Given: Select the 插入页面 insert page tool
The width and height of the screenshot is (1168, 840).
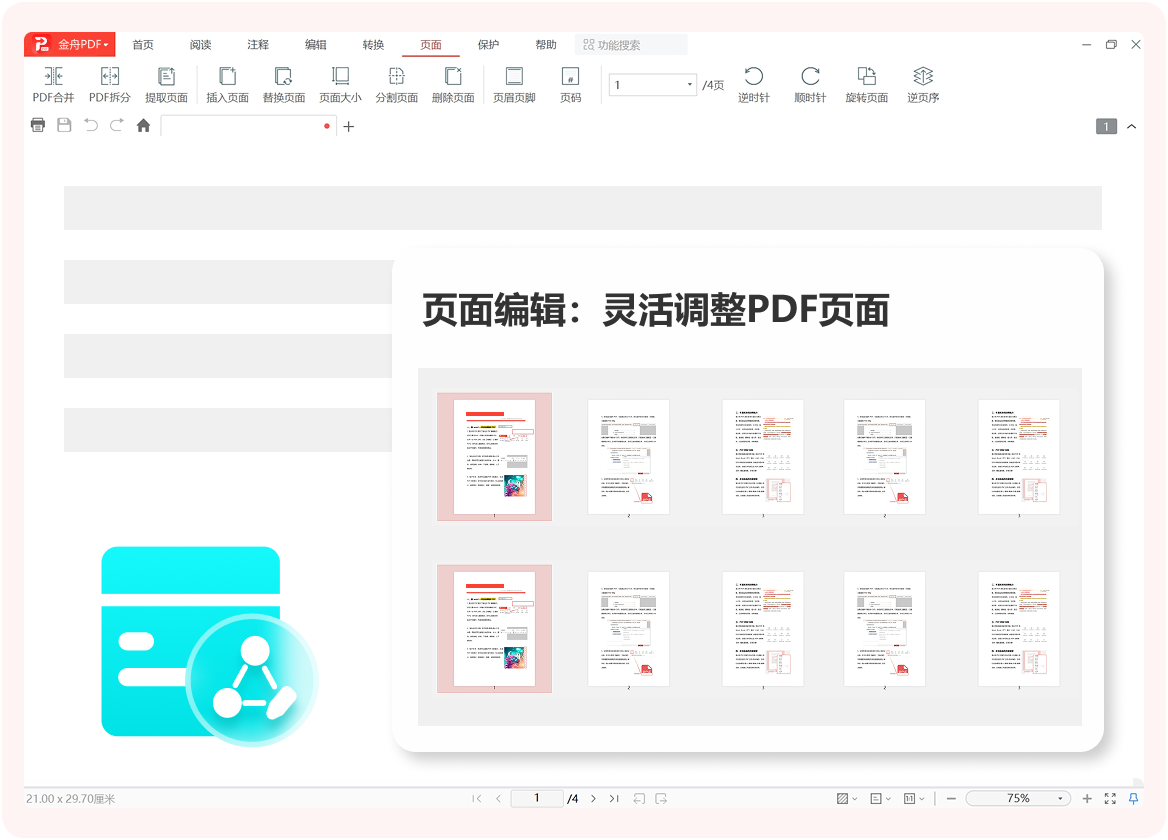Looking at the screenshot, I should [227, 85].
